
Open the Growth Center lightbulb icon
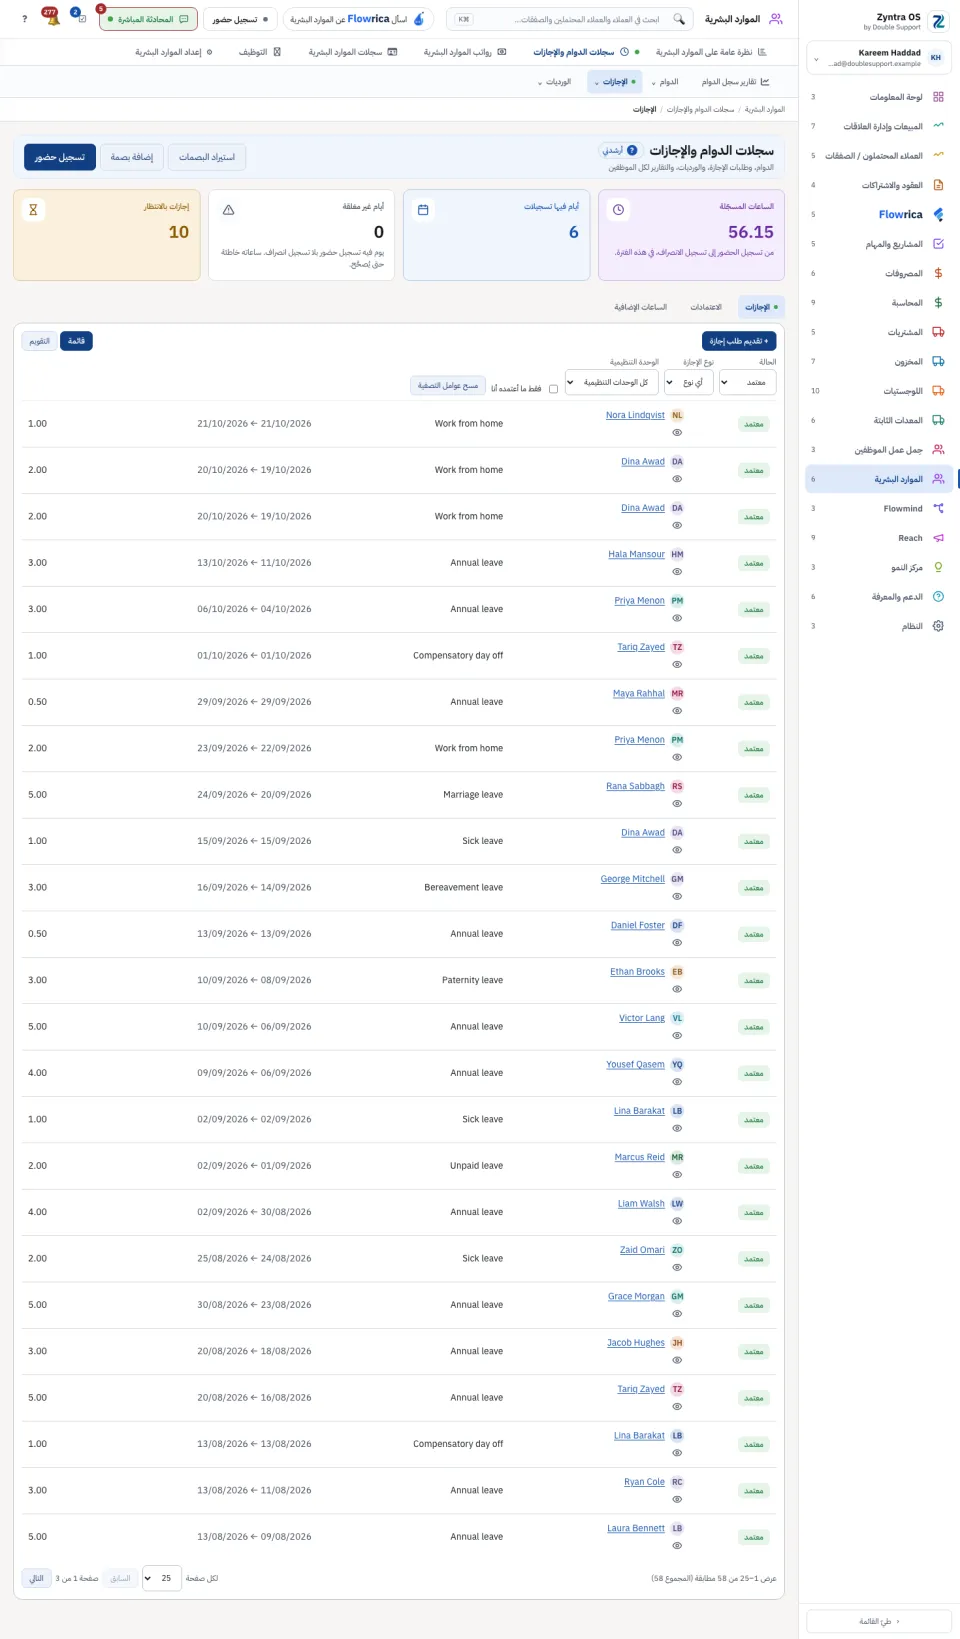pos(938,567)
